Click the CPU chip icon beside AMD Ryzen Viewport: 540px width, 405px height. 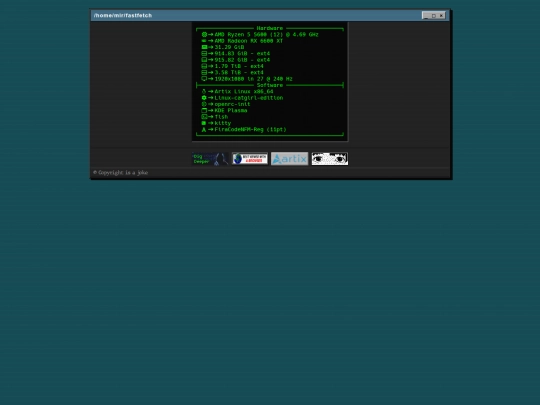[204, 34]
